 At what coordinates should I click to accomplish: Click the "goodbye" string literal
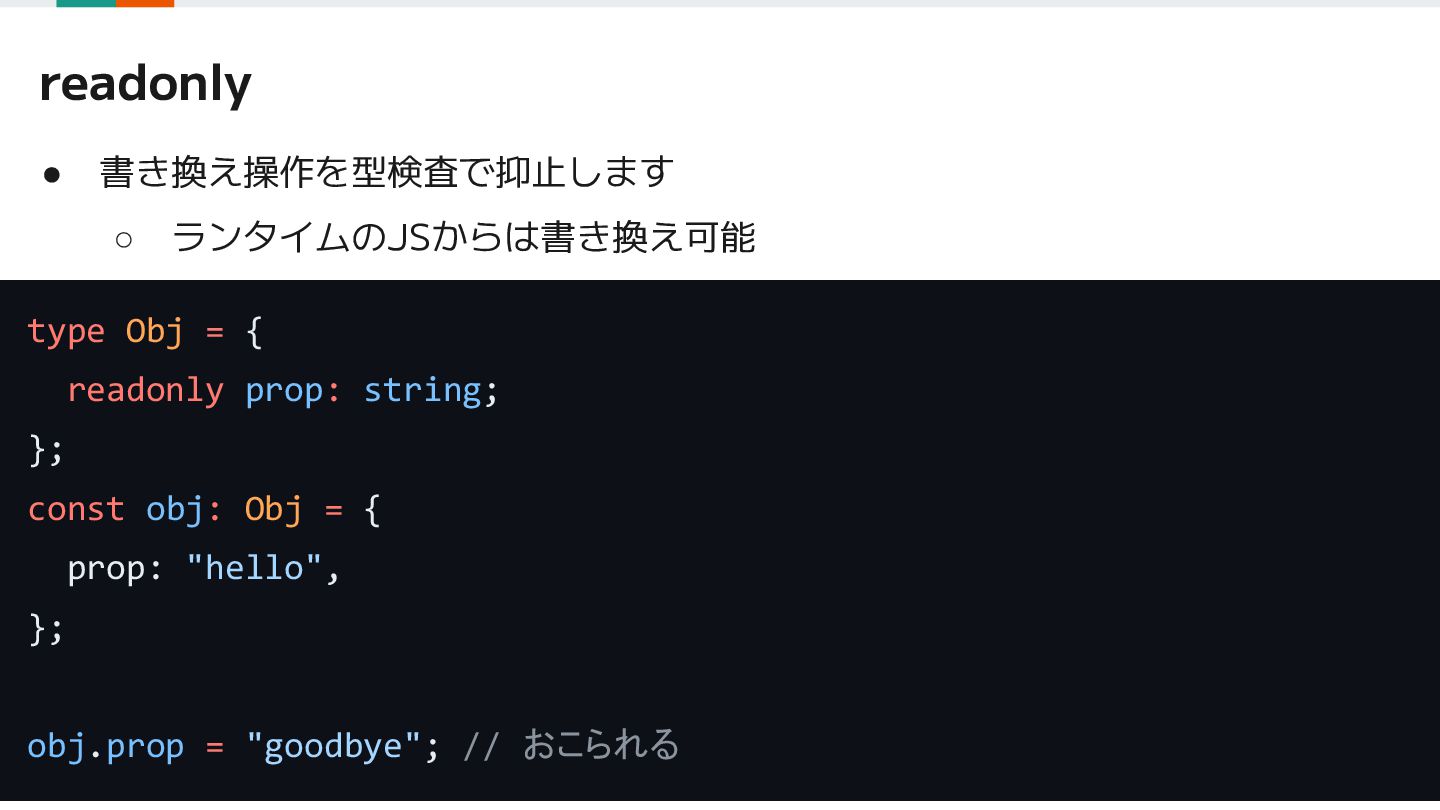click(x=333, y=747)
